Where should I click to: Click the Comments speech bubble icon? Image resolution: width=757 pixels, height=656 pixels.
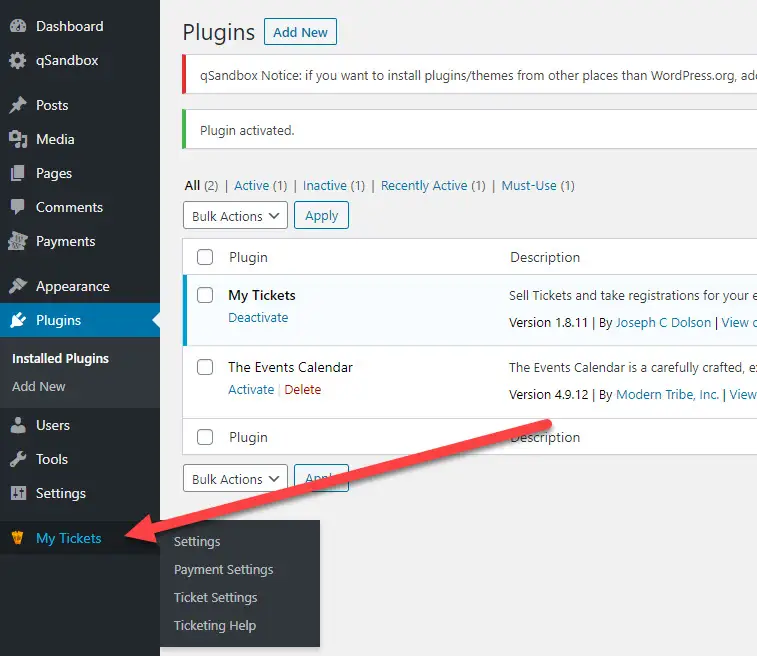[18, 207]
